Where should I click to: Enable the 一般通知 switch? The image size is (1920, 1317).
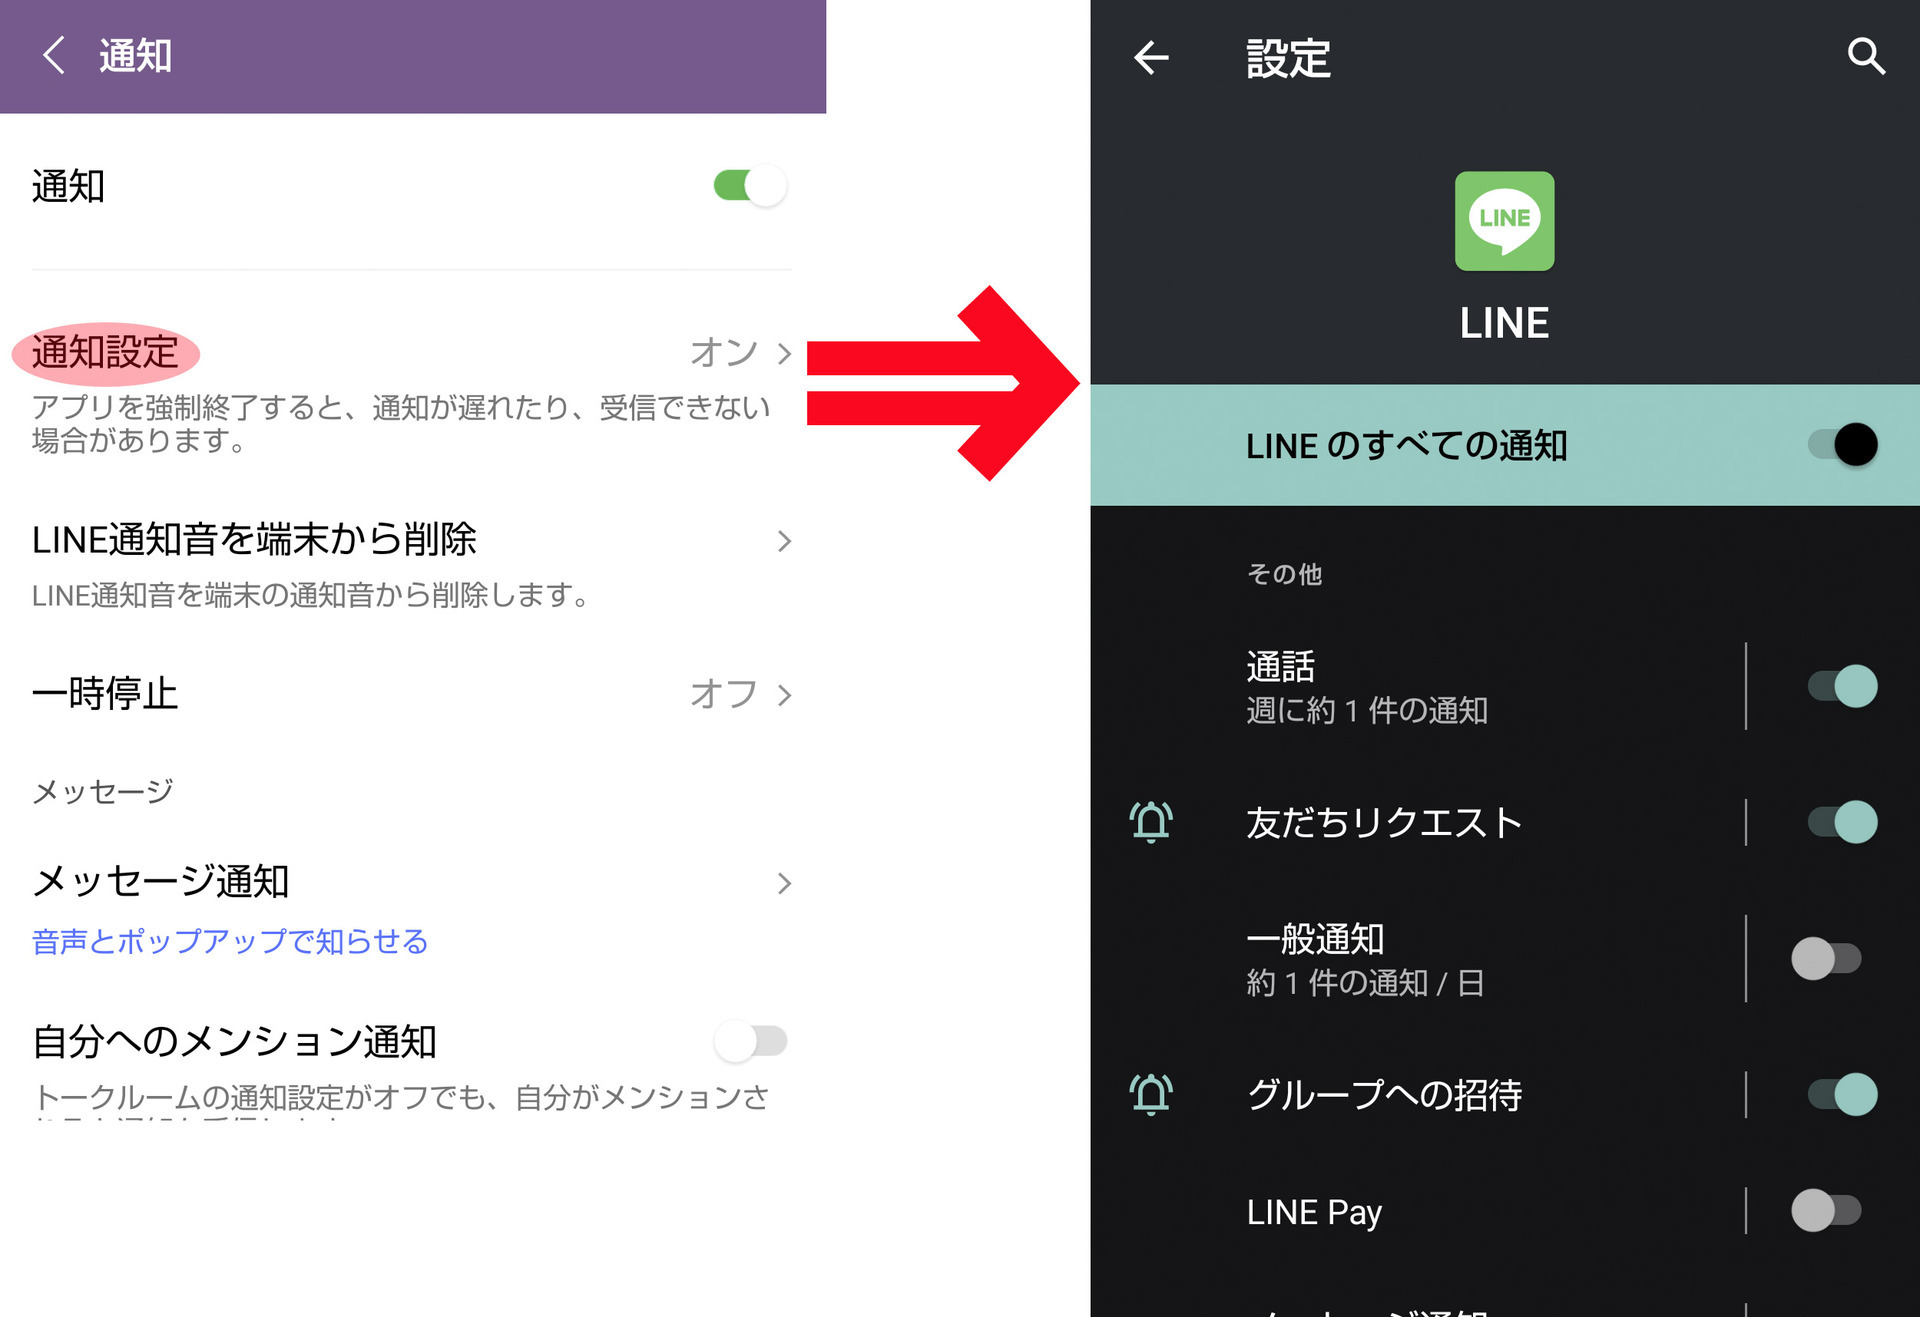point(1826,958)
